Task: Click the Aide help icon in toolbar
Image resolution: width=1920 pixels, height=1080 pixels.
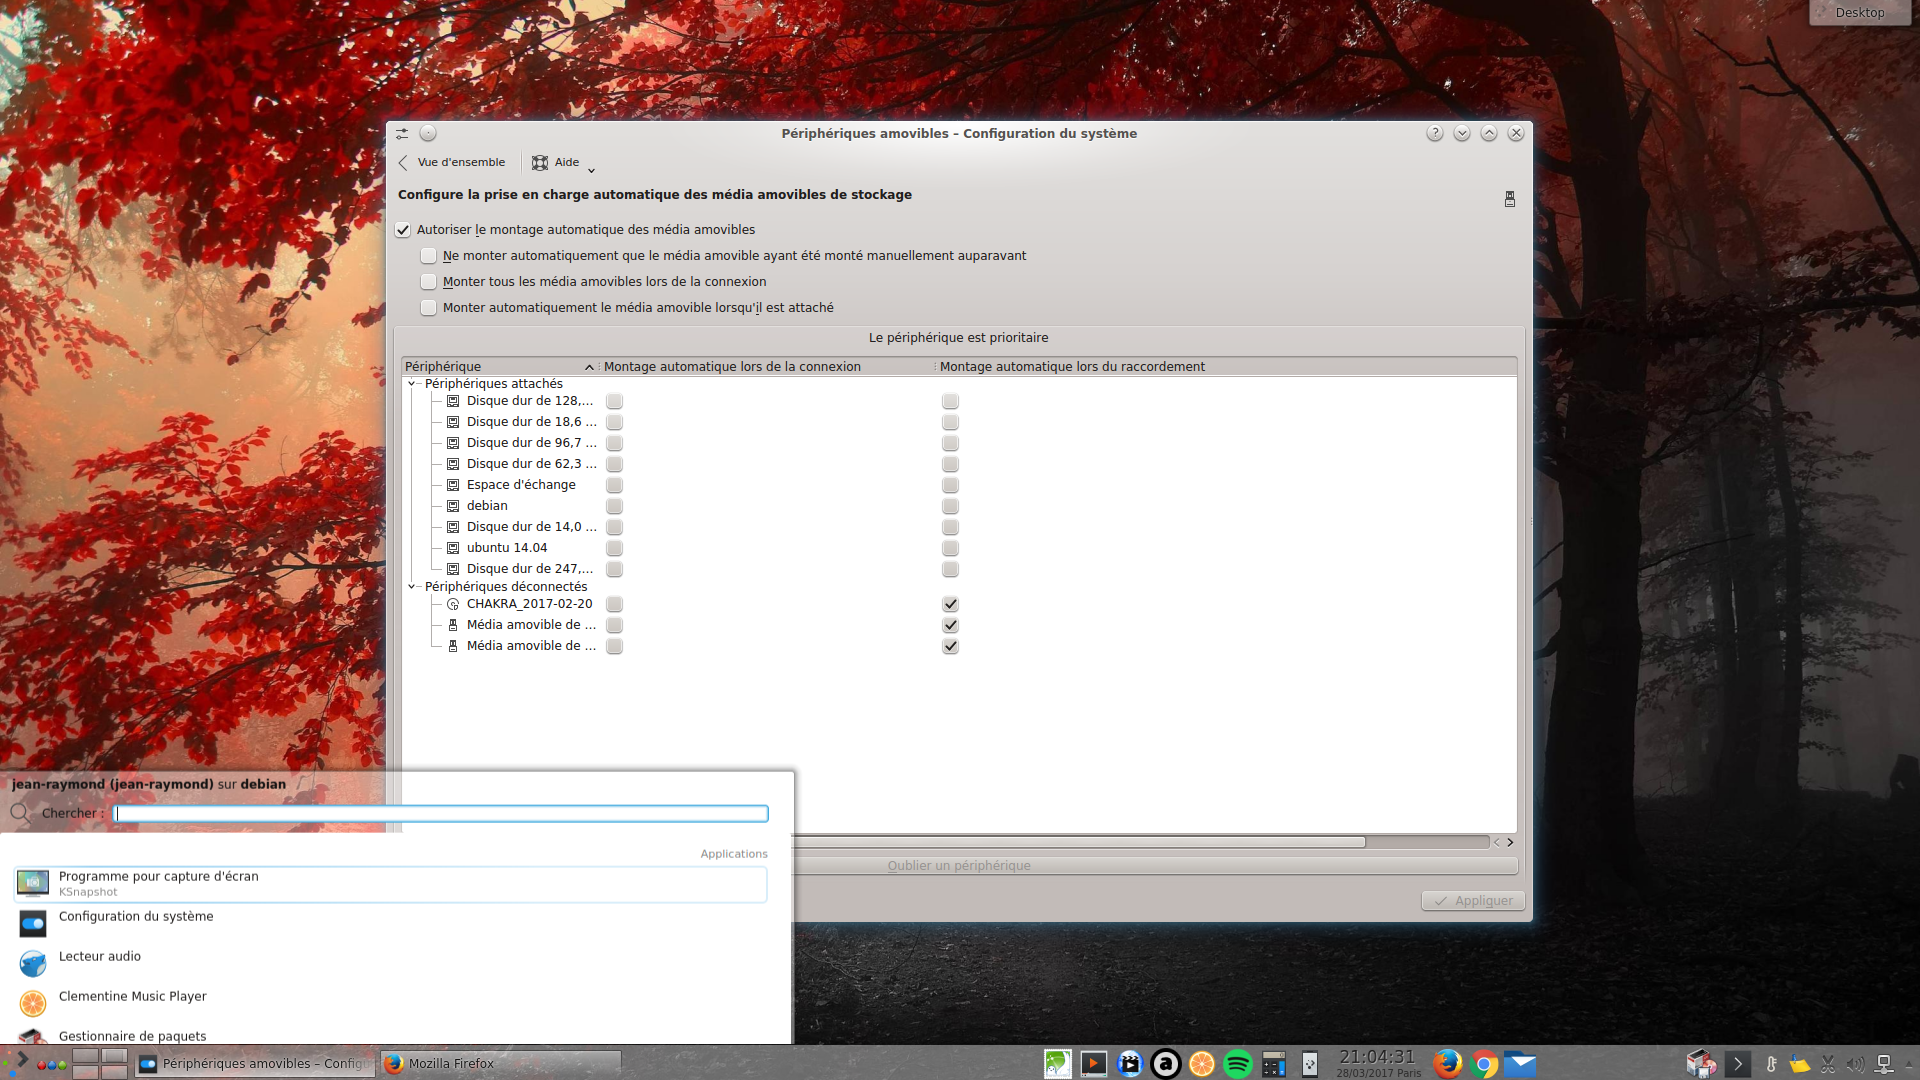Action: tap(541, 163)
